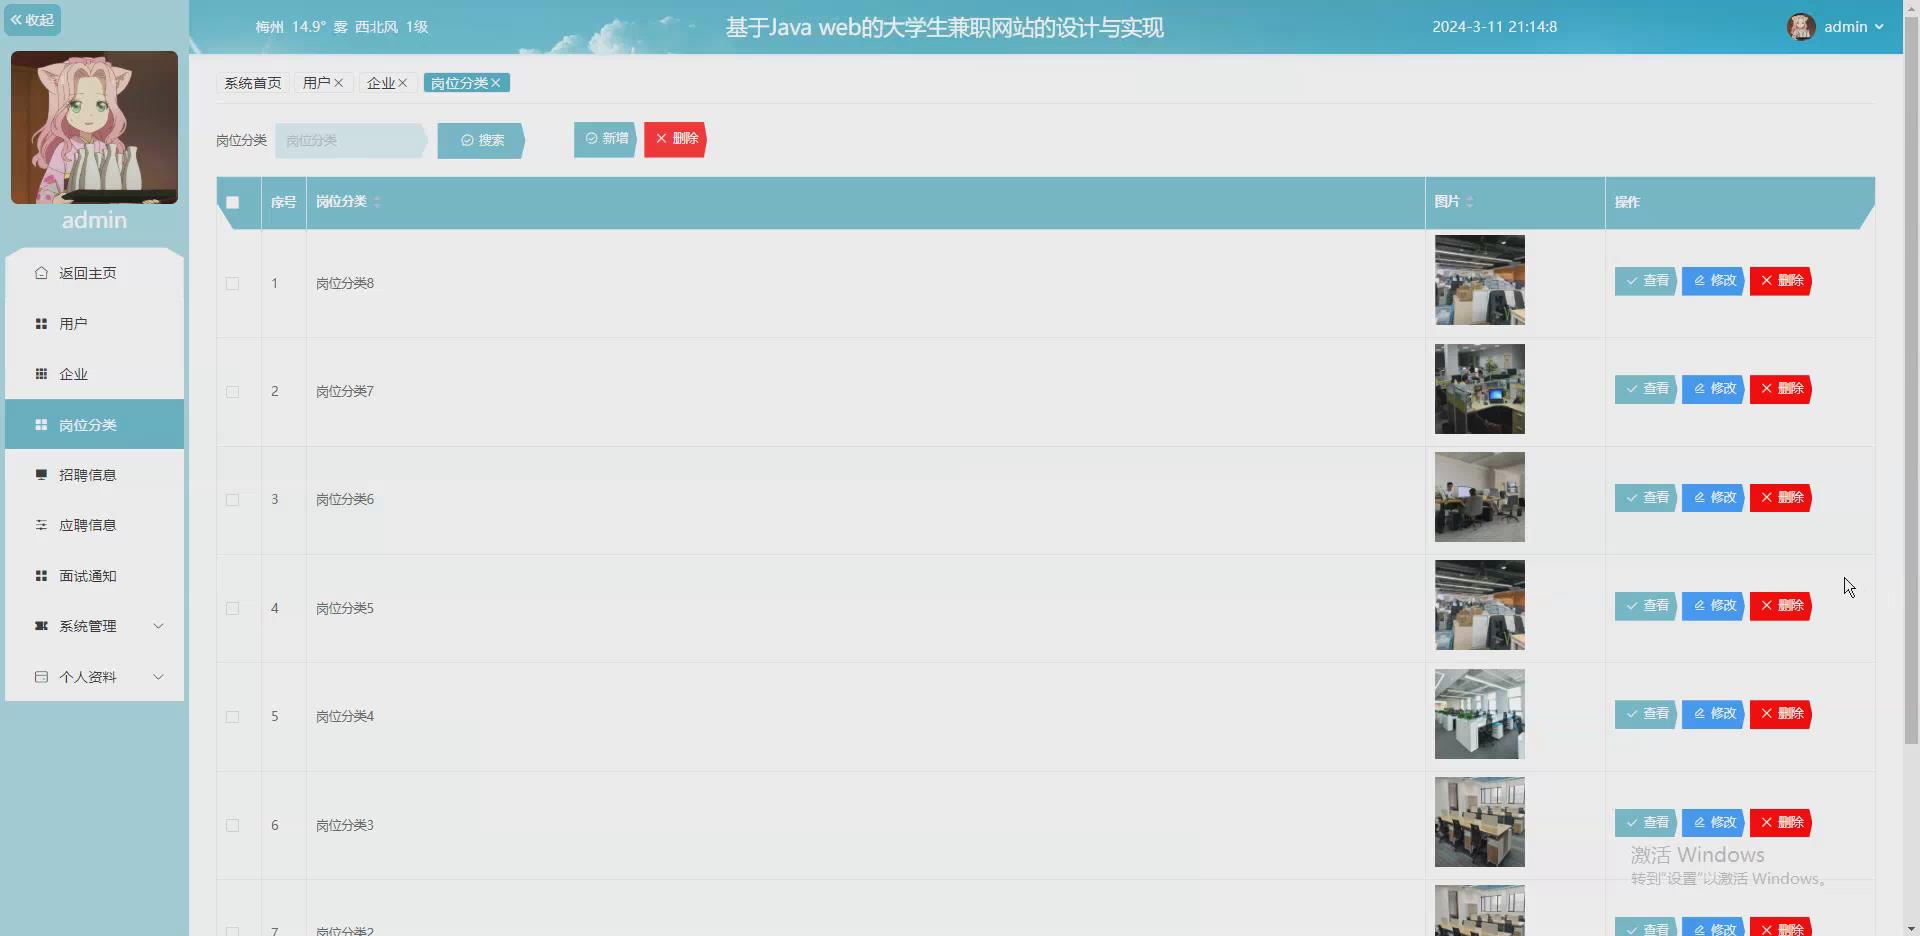The height and width of the screenshot is (936, 1920).
Task: Edit 岗位分类7 with 修改 button
Action: point(1714,389)
